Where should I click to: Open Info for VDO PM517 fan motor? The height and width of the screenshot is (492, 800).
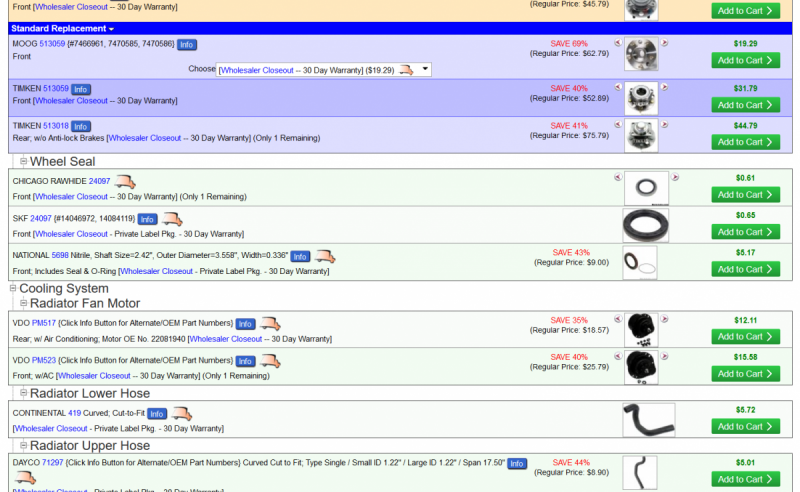pos(245,324)
